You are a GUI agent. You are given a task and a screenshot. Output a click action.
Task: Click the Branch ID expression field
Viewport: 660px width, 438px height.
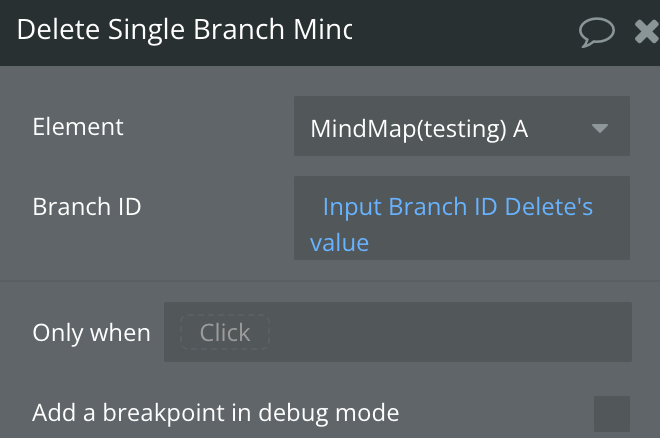click(462, 218)
